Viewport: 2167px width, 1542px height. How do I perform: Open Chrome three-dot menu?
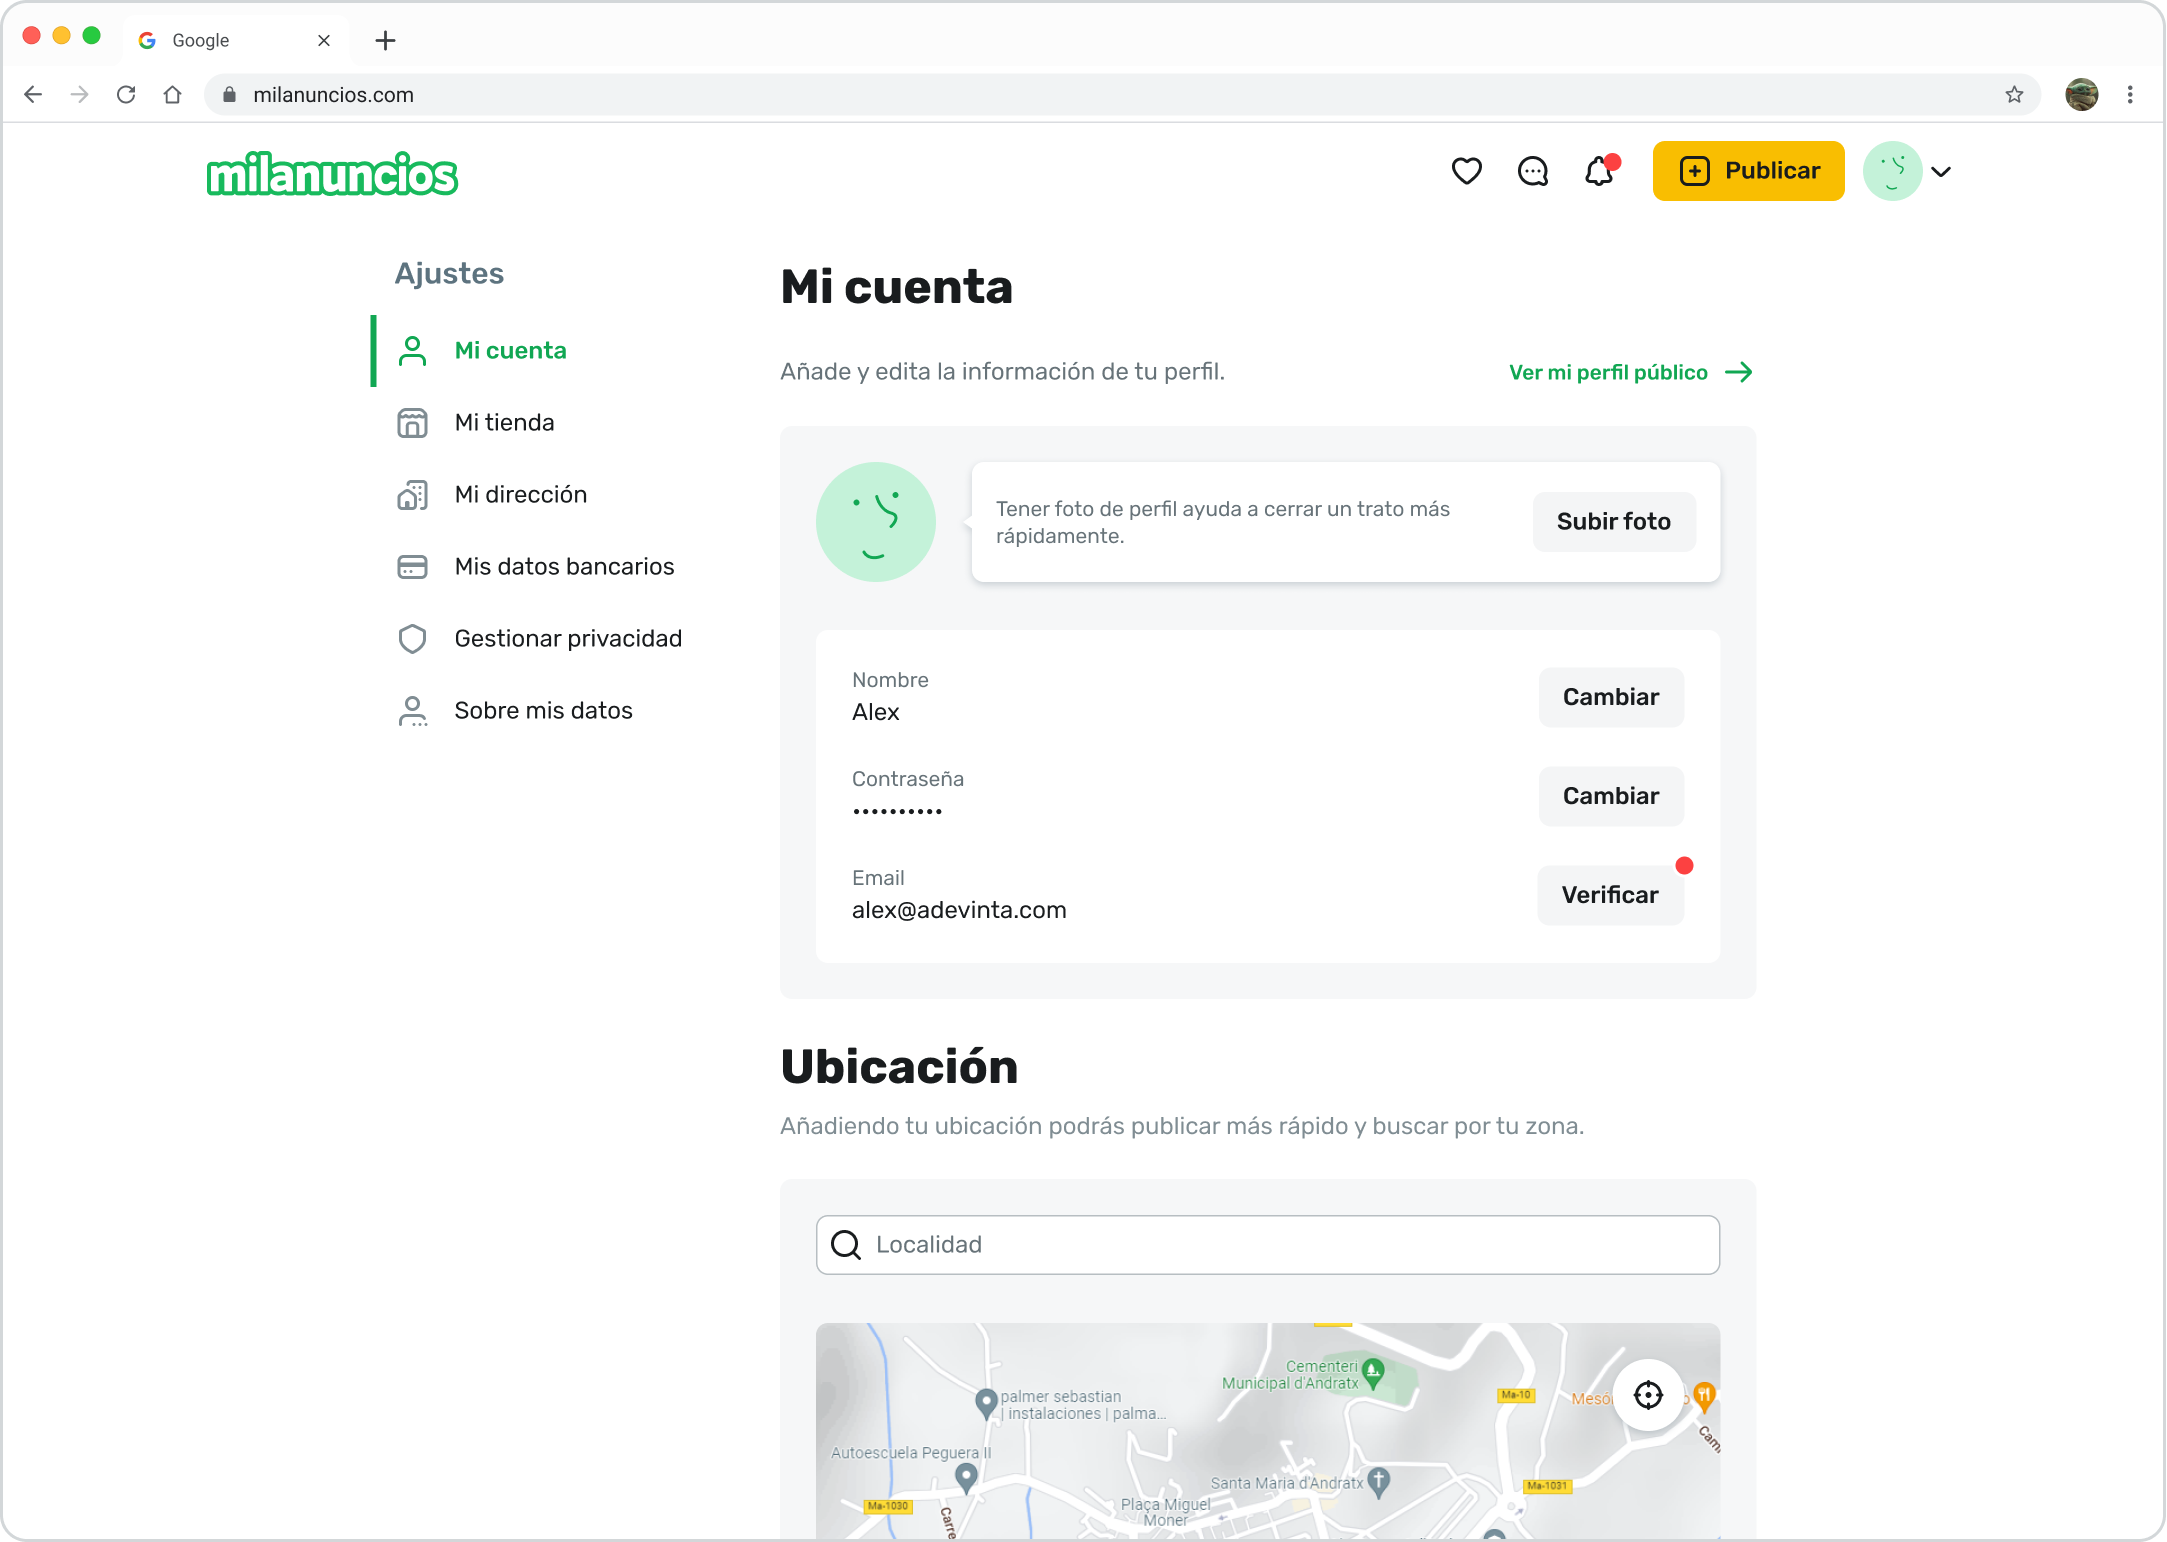(2130, 95)
